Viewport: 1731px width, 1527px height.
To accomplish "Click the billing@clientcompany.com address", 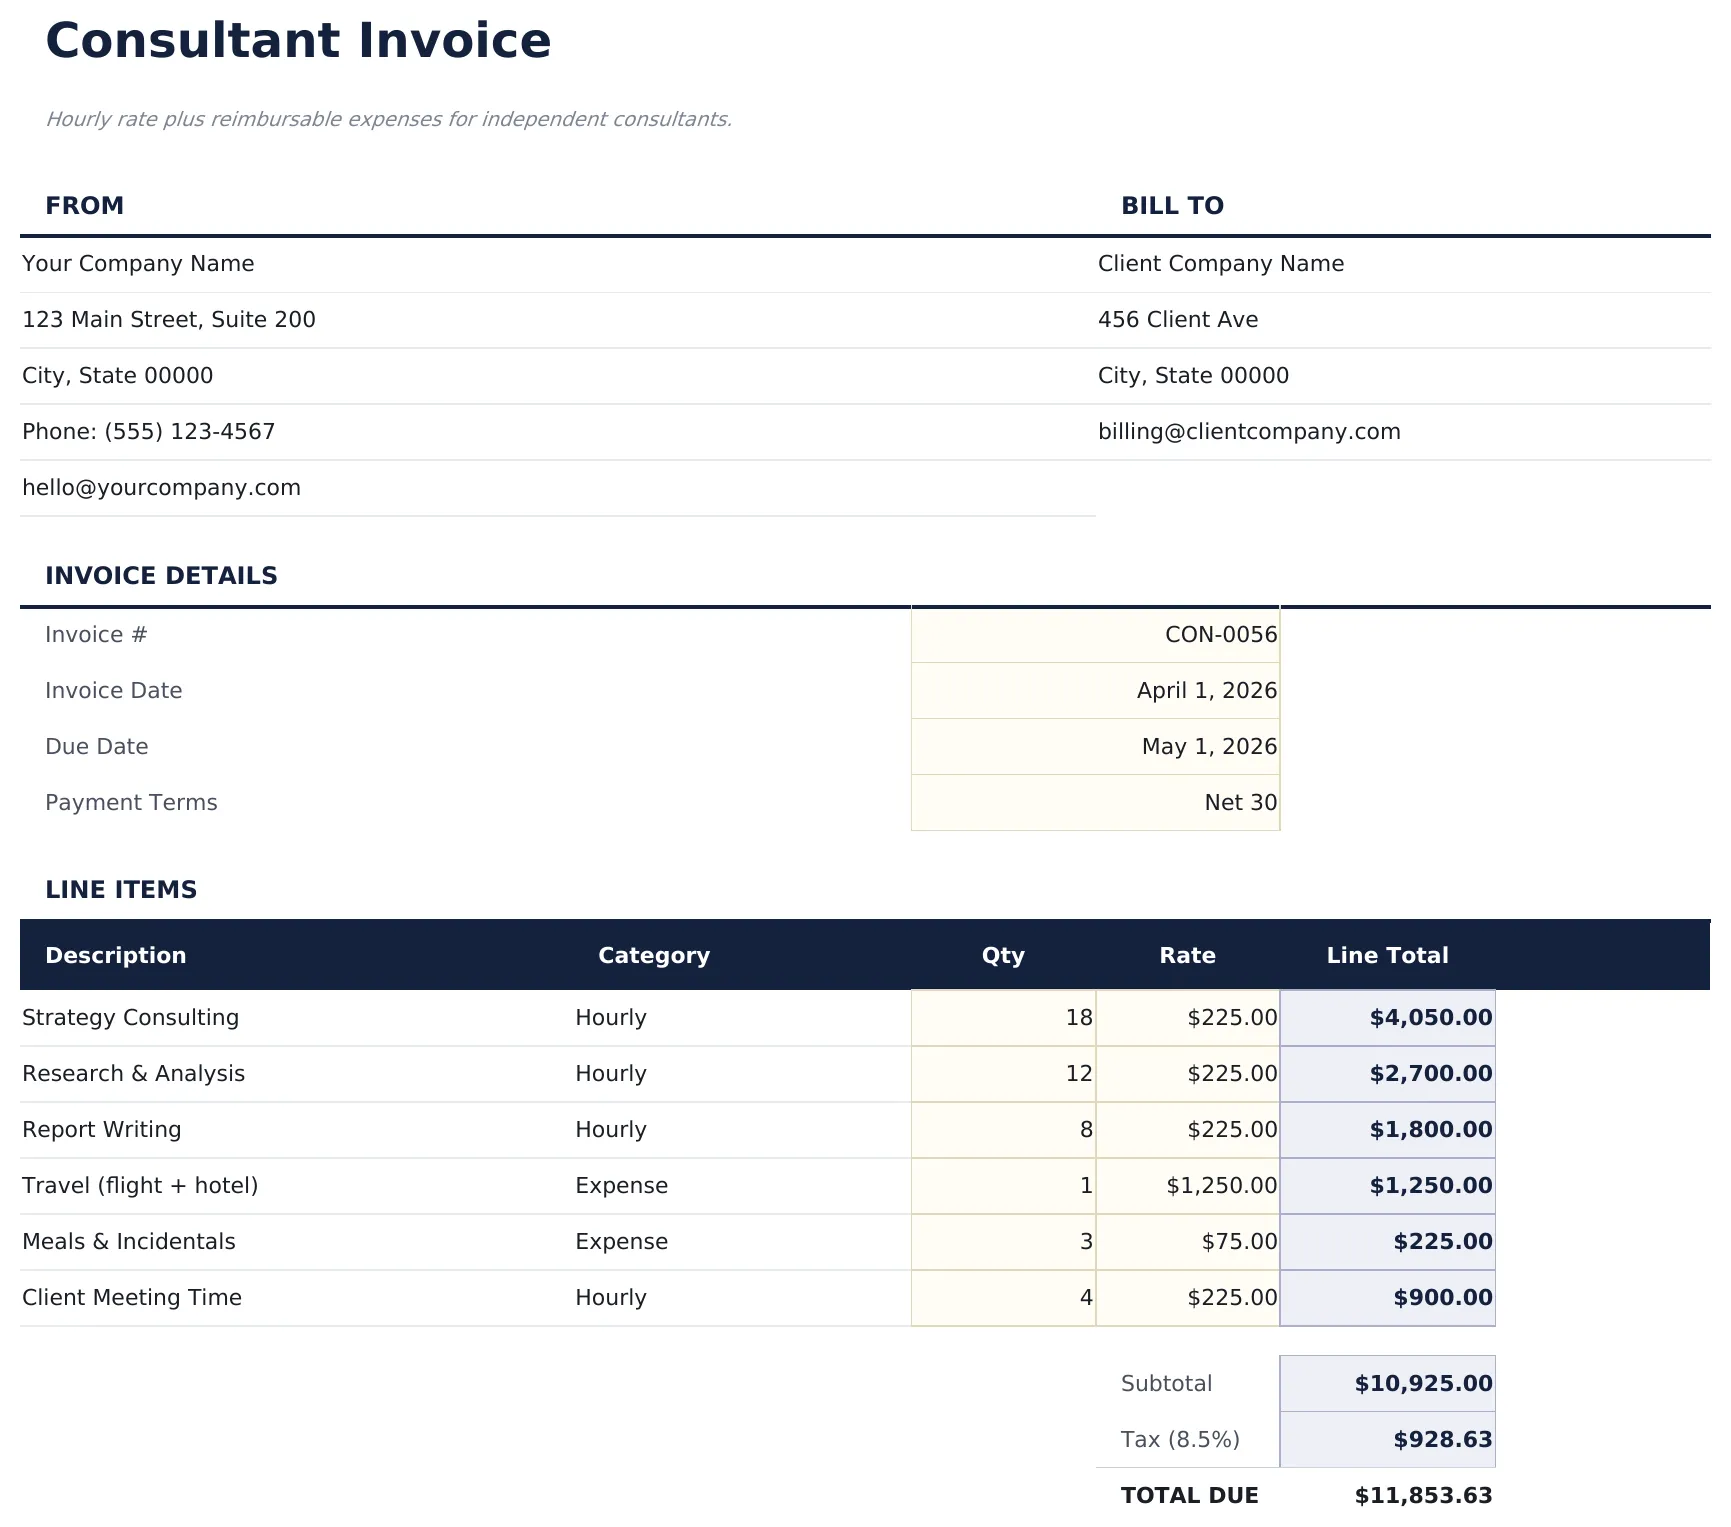I will click(x=1250, y=431).
